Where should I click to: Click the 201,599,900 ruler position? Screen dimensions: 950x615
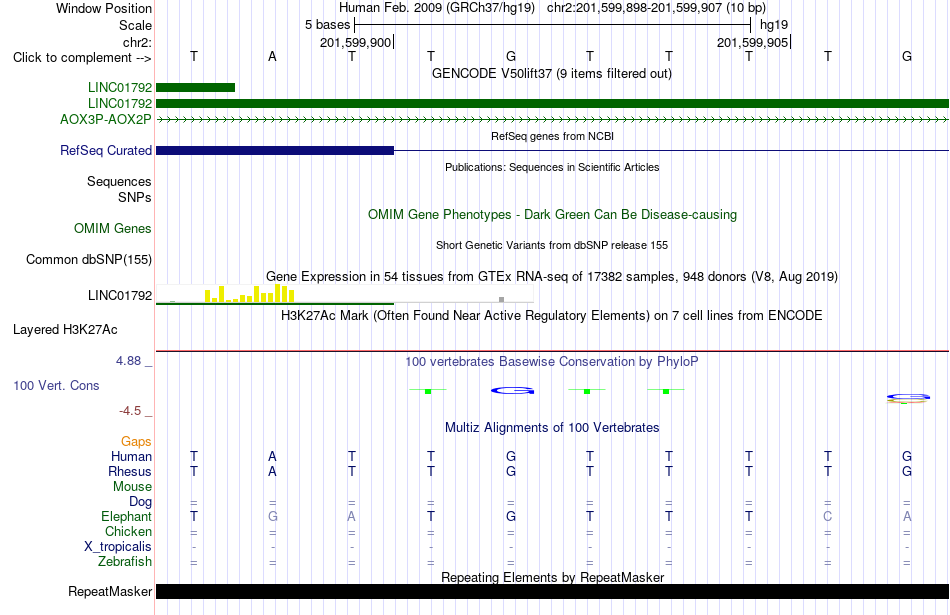[356, 42]
